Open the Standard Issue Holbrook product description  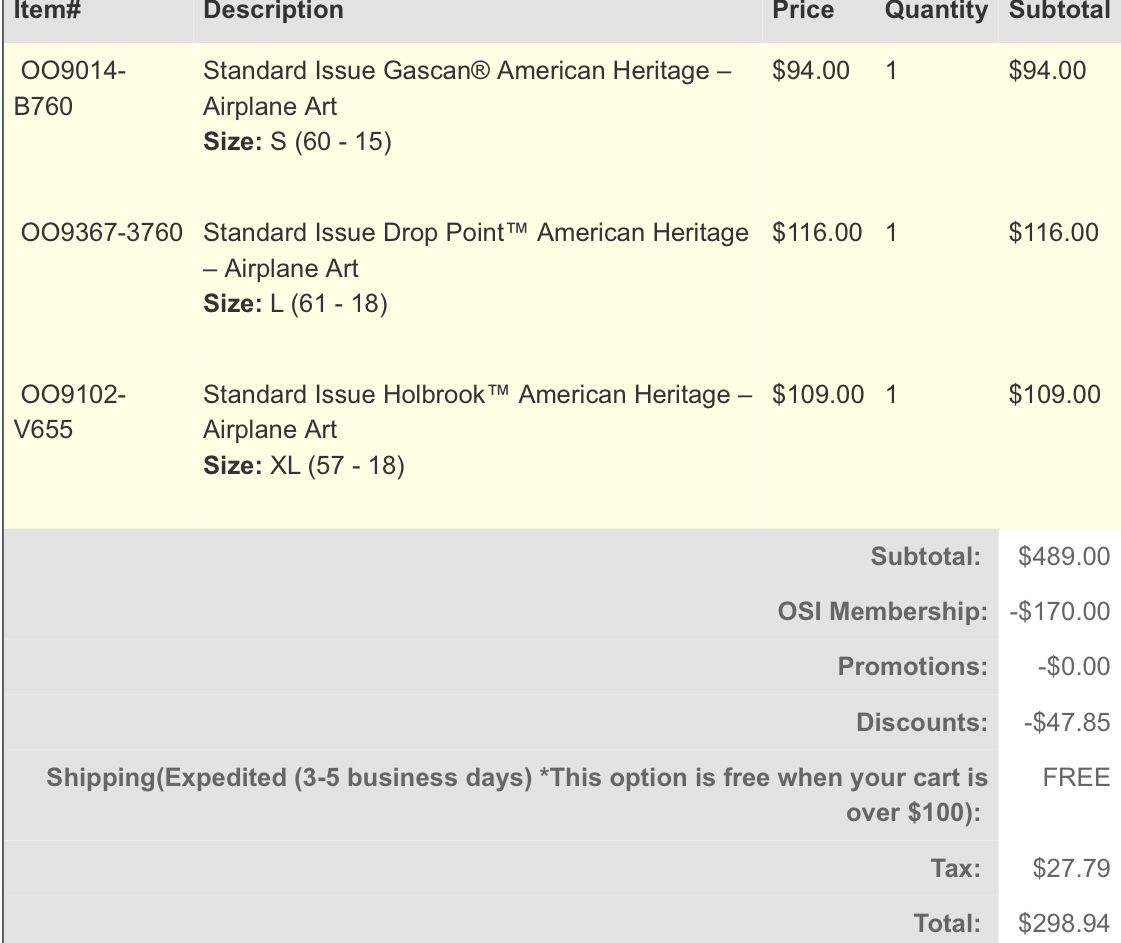coord(477,411)
